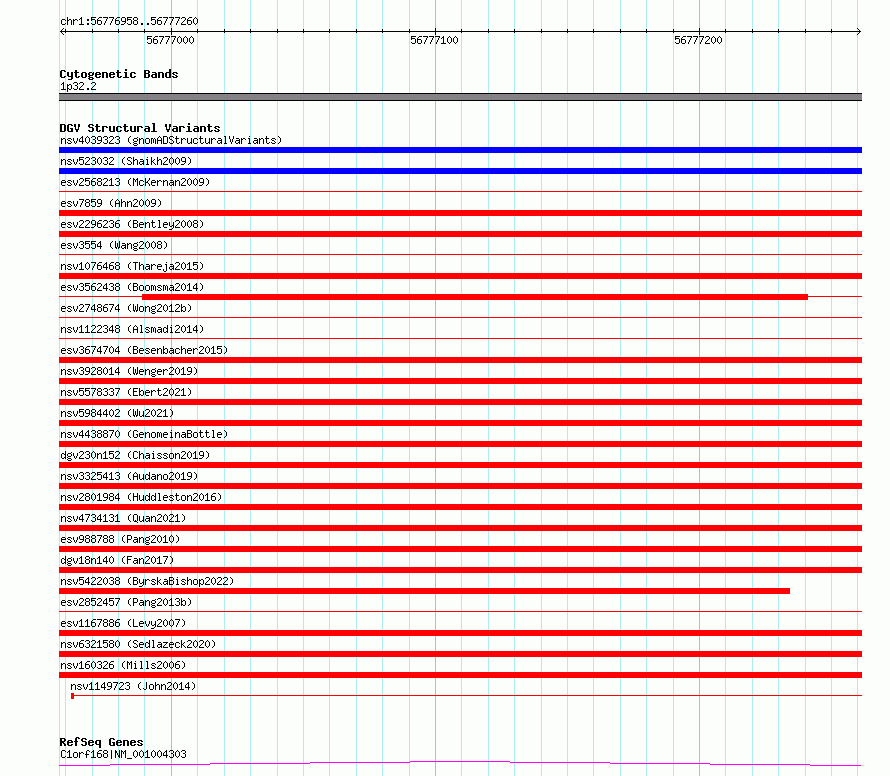Open variant nsv4734131 (Quan2021)
This screenshot has width=890, height=776.
tap(123, 518)
